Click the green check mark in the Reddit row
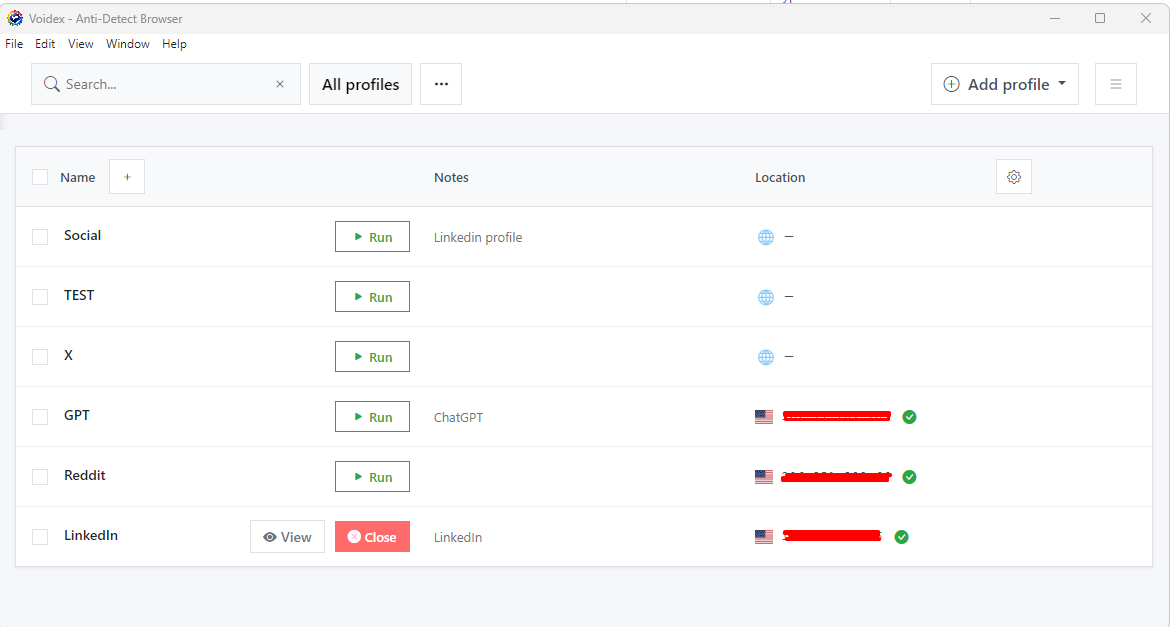 [x=909, y=477]
